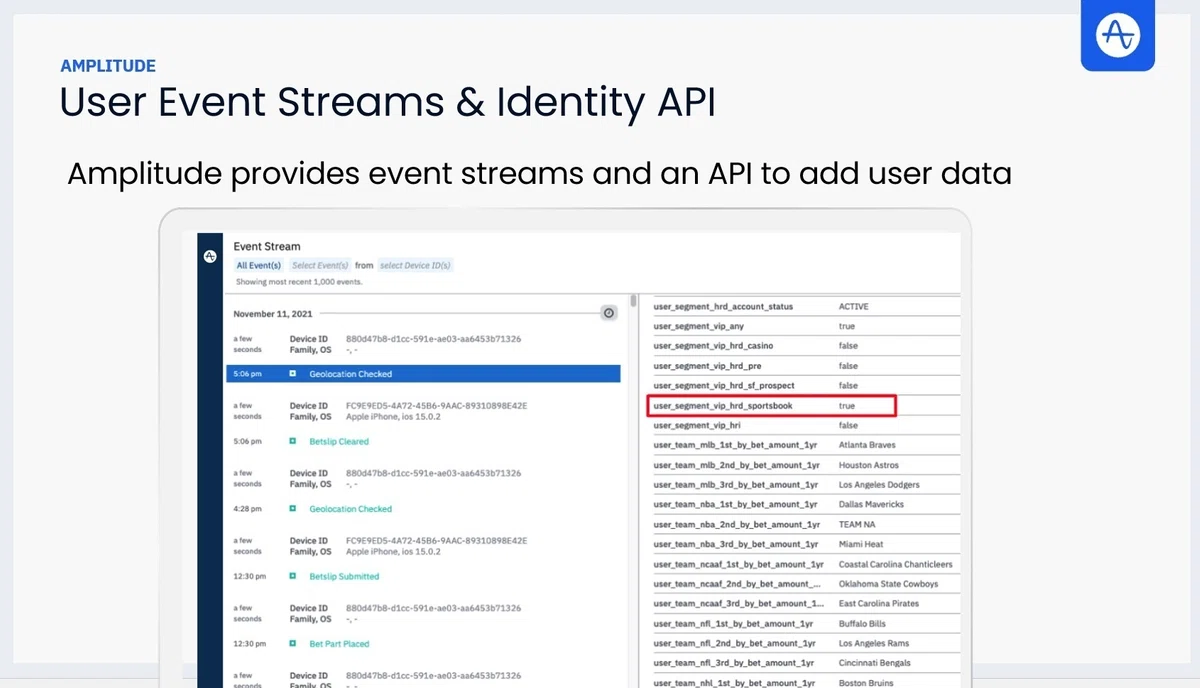
Task: Open the 5:06 pm Geolocation Checked event
Action: tap(423, 374)
